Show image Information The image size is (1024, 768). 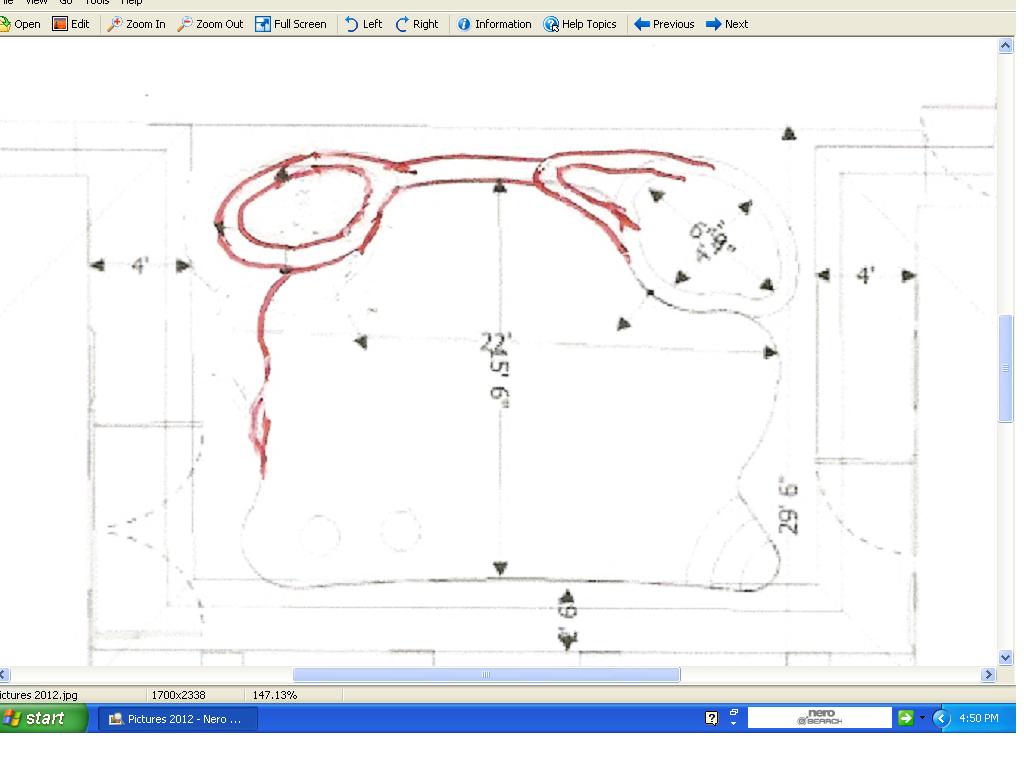(494, 24)
